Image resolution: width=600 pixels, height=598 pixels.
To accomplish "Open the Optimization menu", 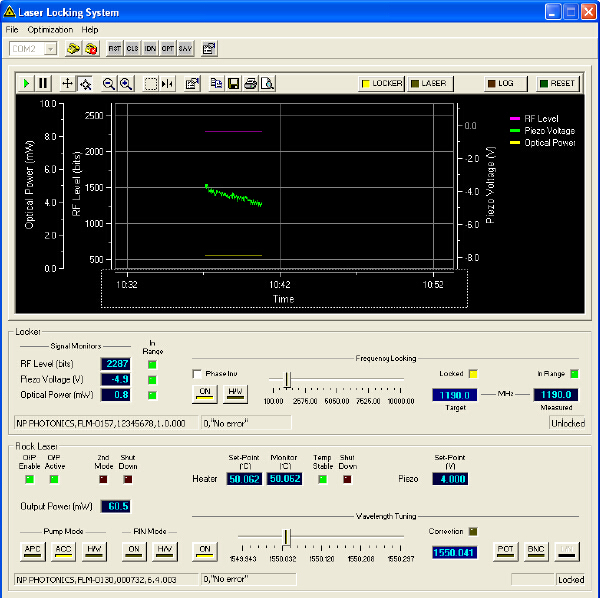I will click(50, 30).
